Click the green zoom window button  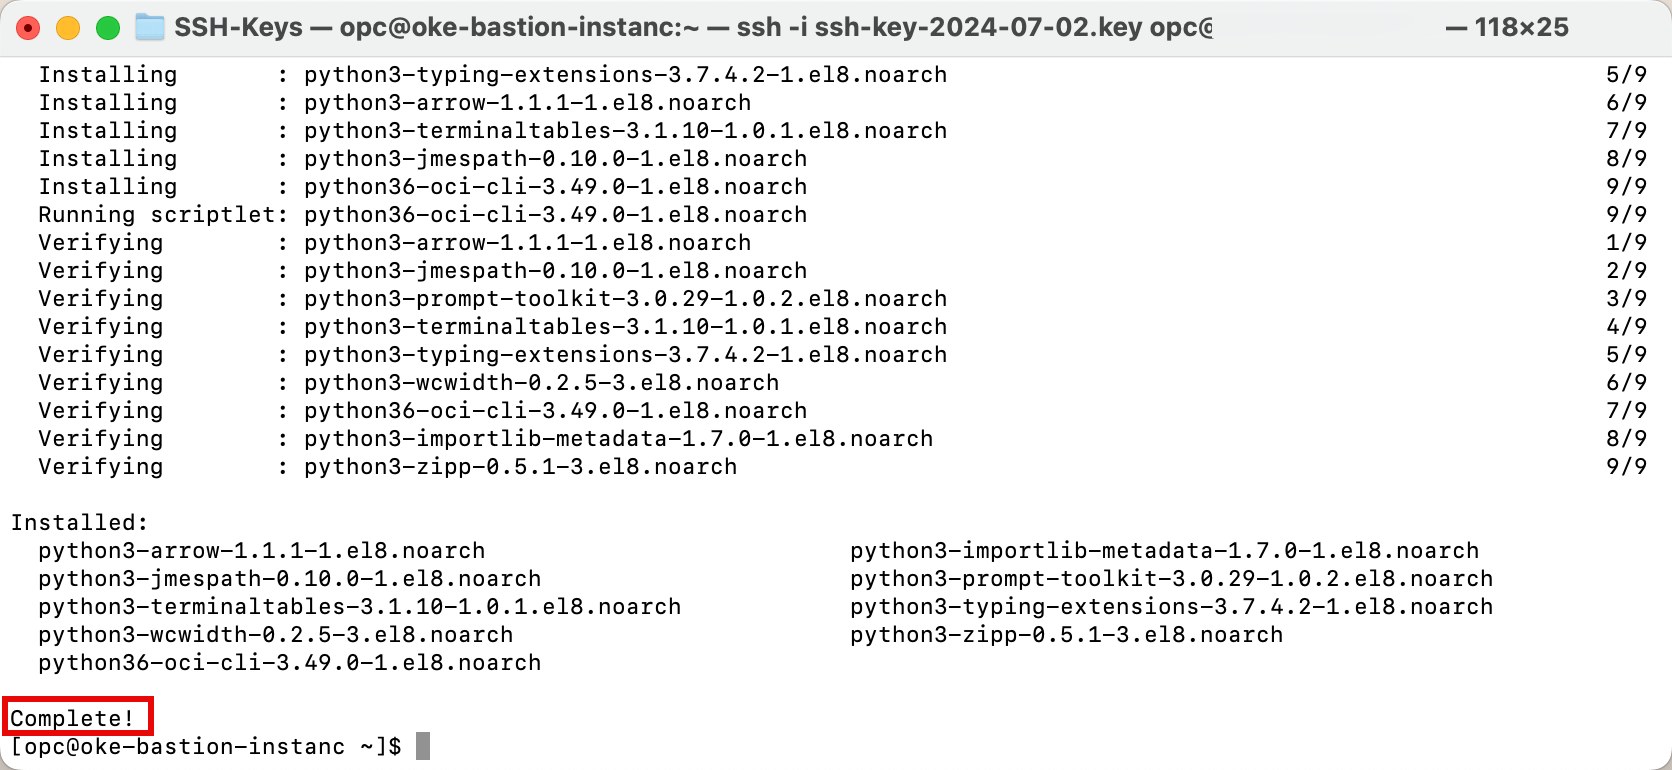pos(108,28)
